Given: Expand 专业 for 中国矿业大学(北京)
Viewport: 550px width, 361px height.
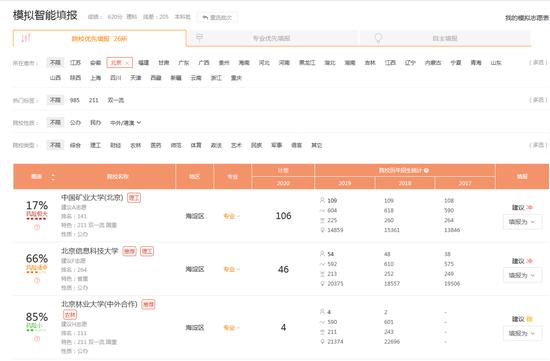Looking at the screenshot, I should click(232, 216).
